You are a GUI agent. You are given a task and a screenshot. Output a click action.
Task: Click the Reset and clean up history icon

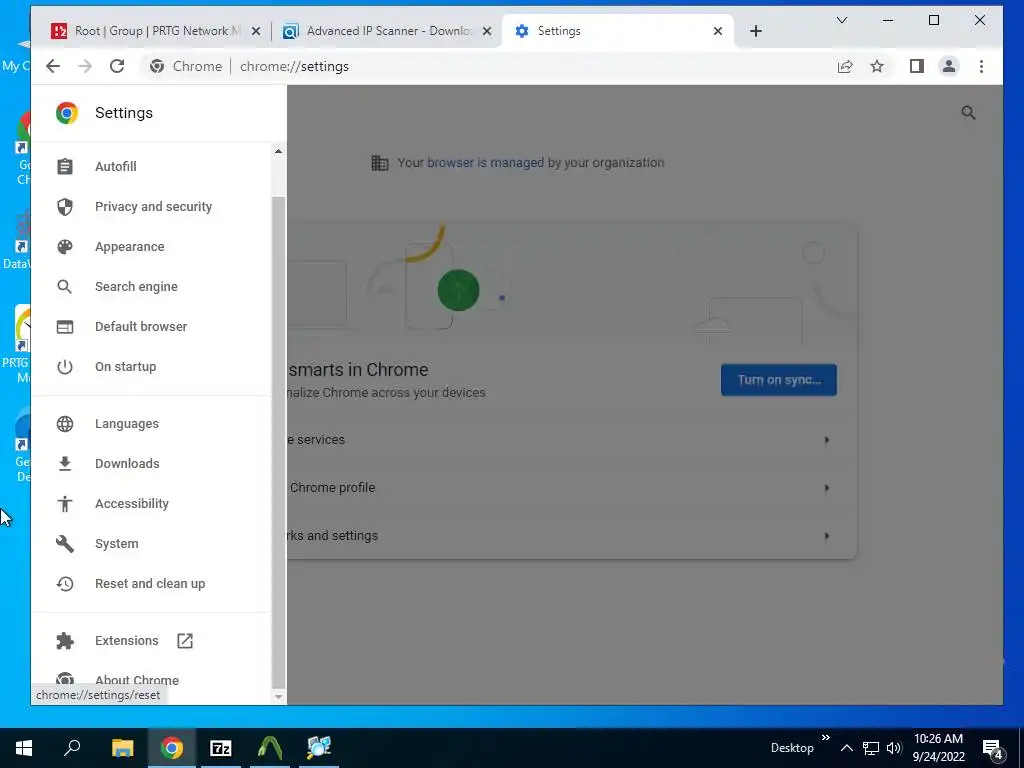click(65, 584)
